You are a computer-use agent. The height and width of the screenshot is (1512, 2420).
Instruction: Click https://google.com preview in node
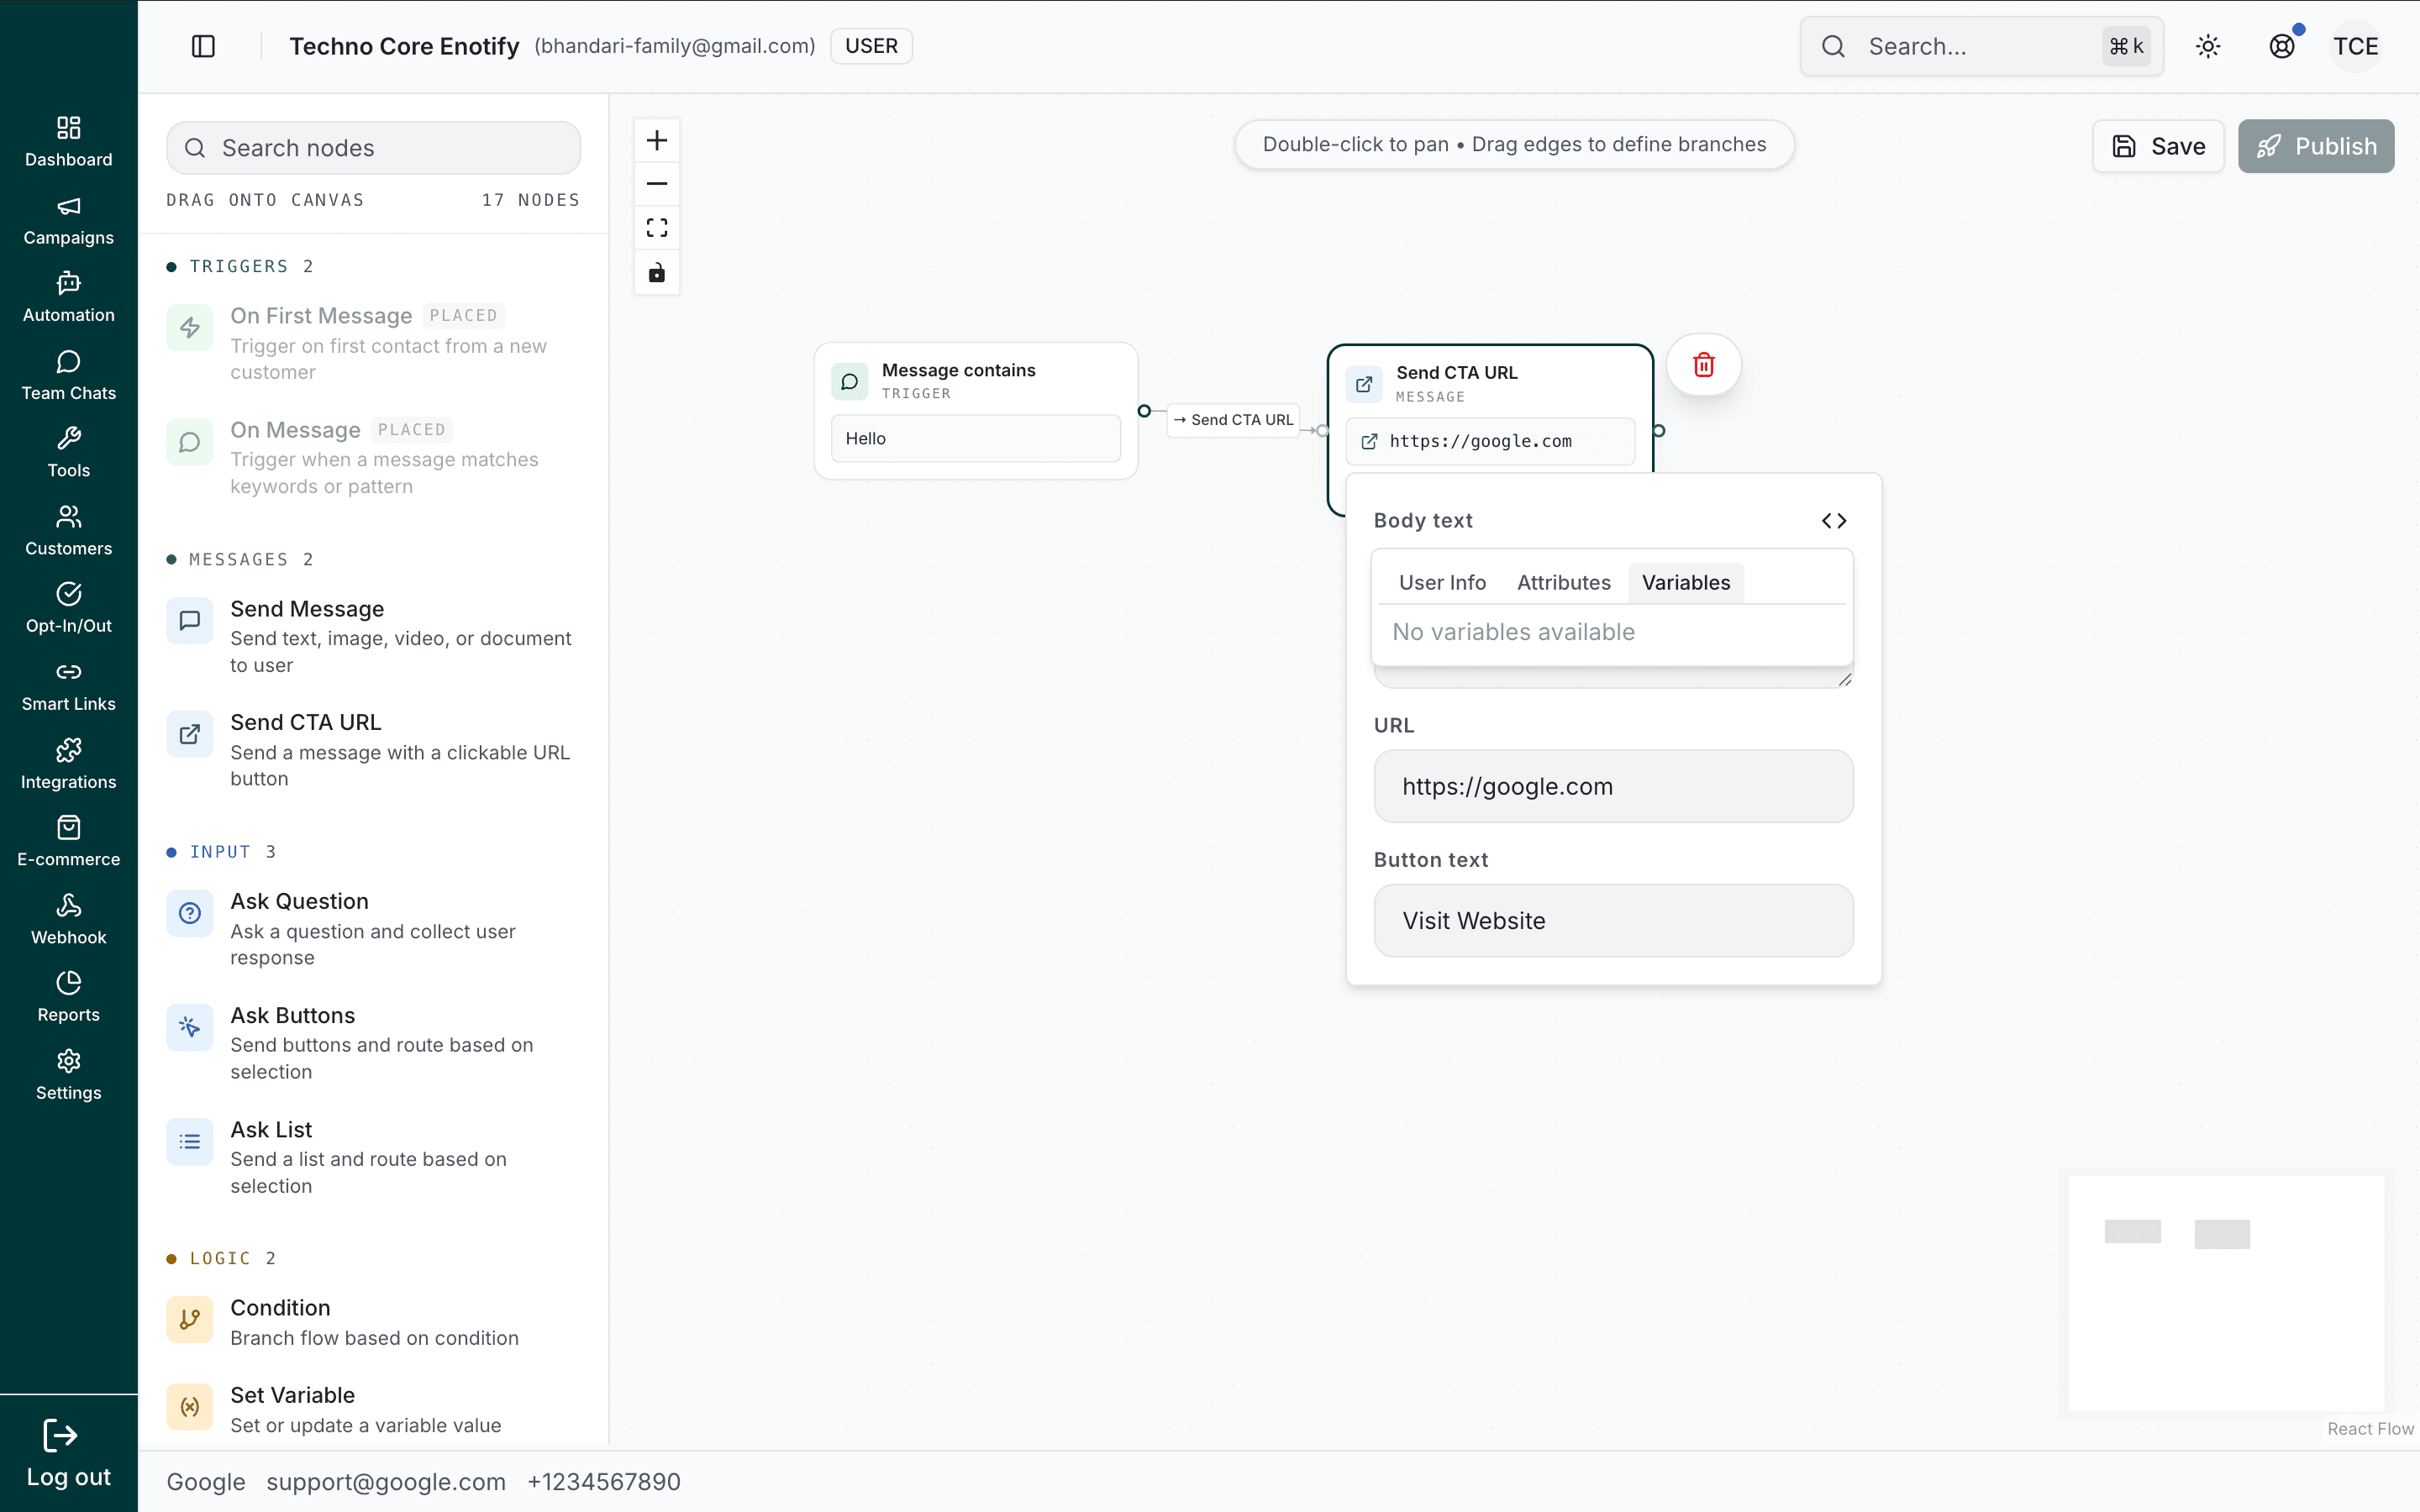(1490, 441)
